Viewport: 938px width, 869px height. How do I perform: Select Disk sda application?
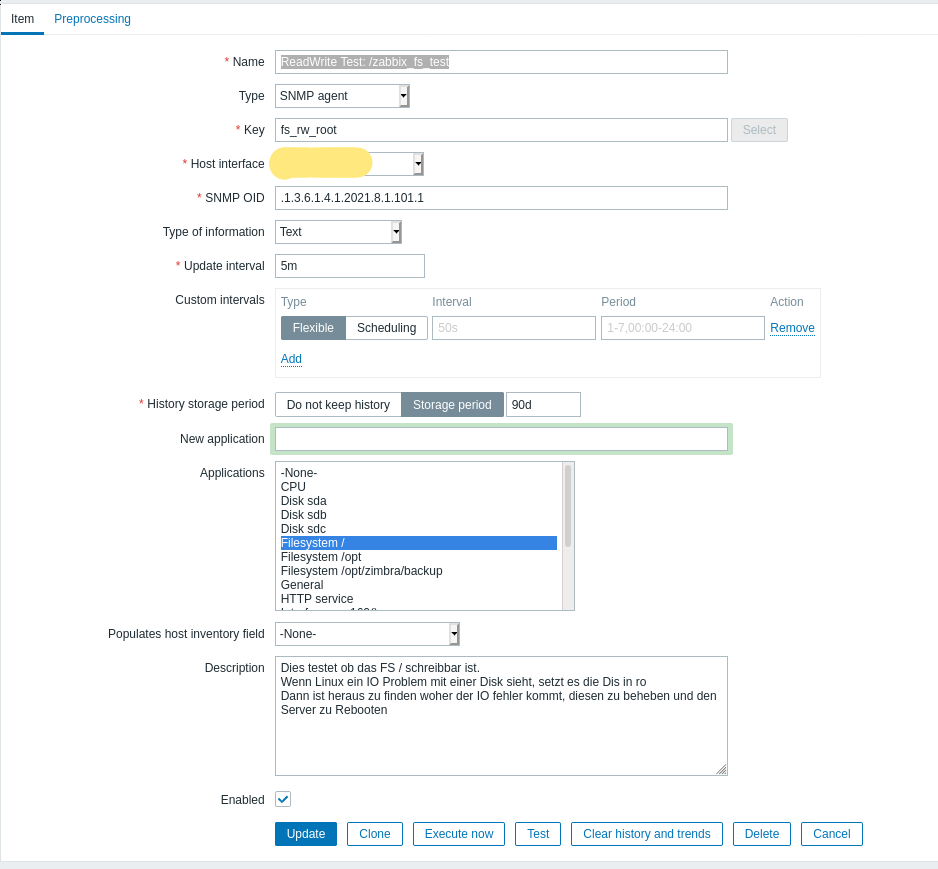click(x=419, y=501)
